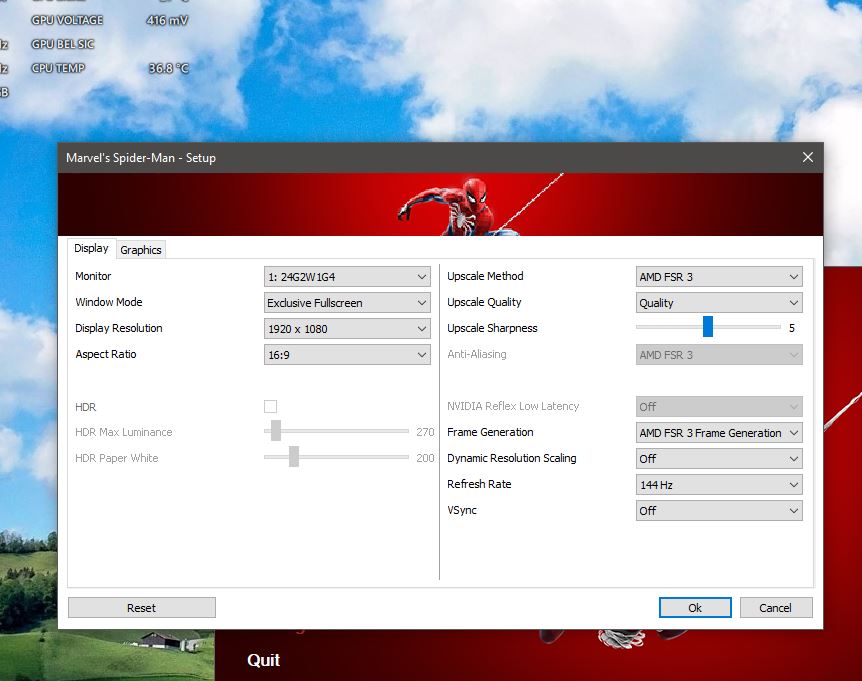Click the Upscale Method label
Screen dimensions: 862x681
click(485, 276)
